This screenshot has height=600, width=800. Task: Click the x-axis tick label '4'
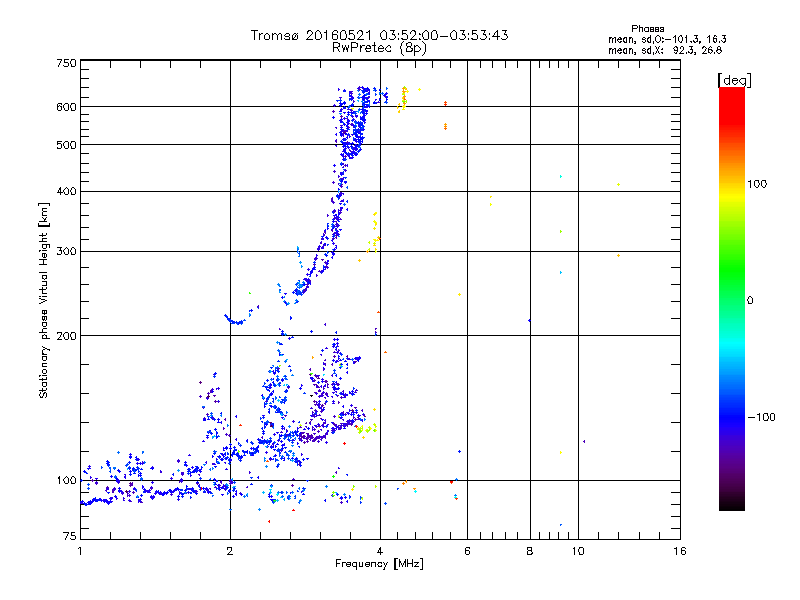(380, 551)
